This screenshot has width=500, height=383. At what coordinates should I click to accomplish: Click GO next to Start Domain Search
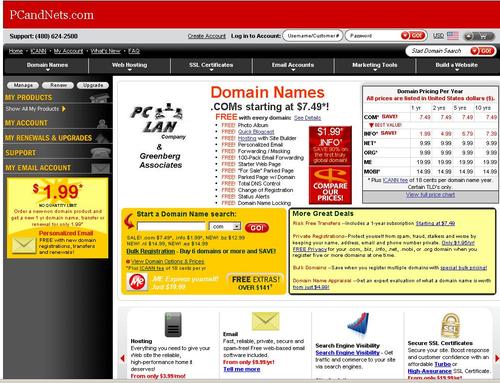coord(482,51)
